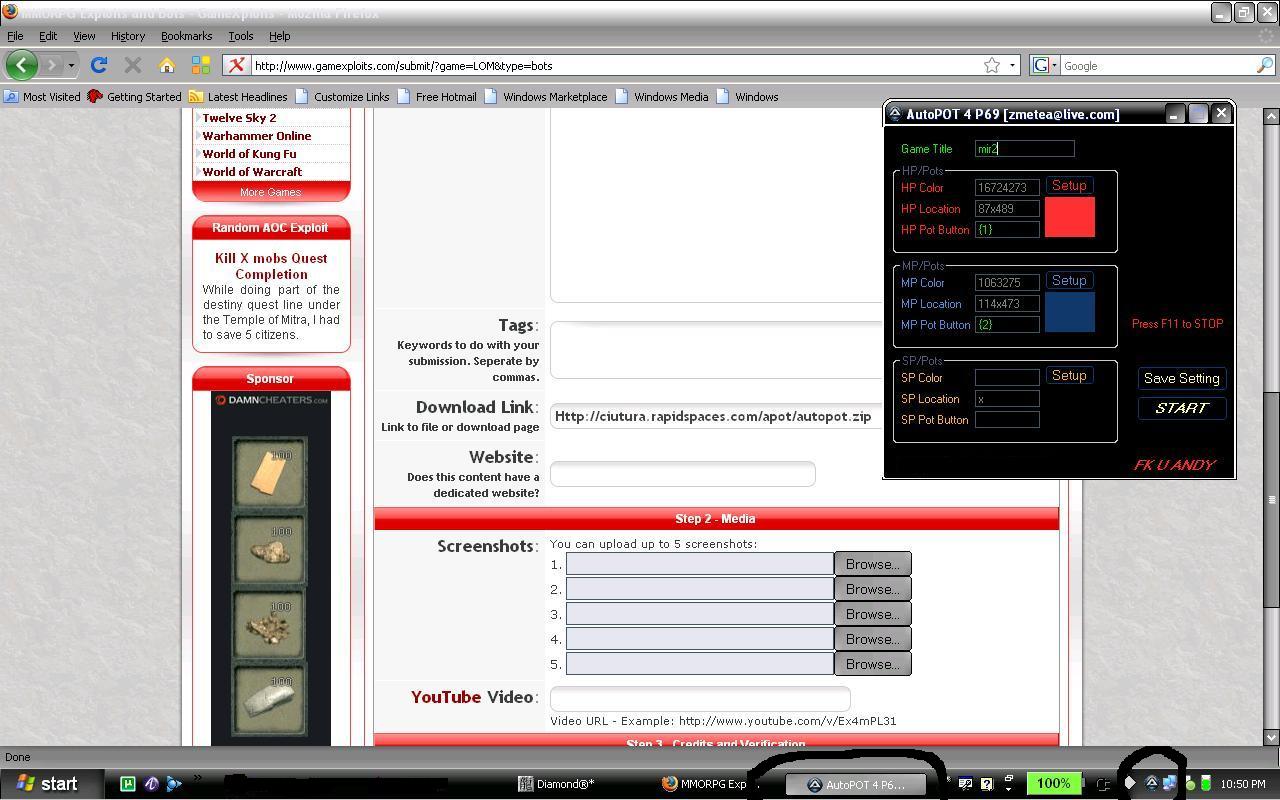The width and height of the screenshot is (1280, 800).
Task: Click Browse for screenshot 5
Action: 873,664
